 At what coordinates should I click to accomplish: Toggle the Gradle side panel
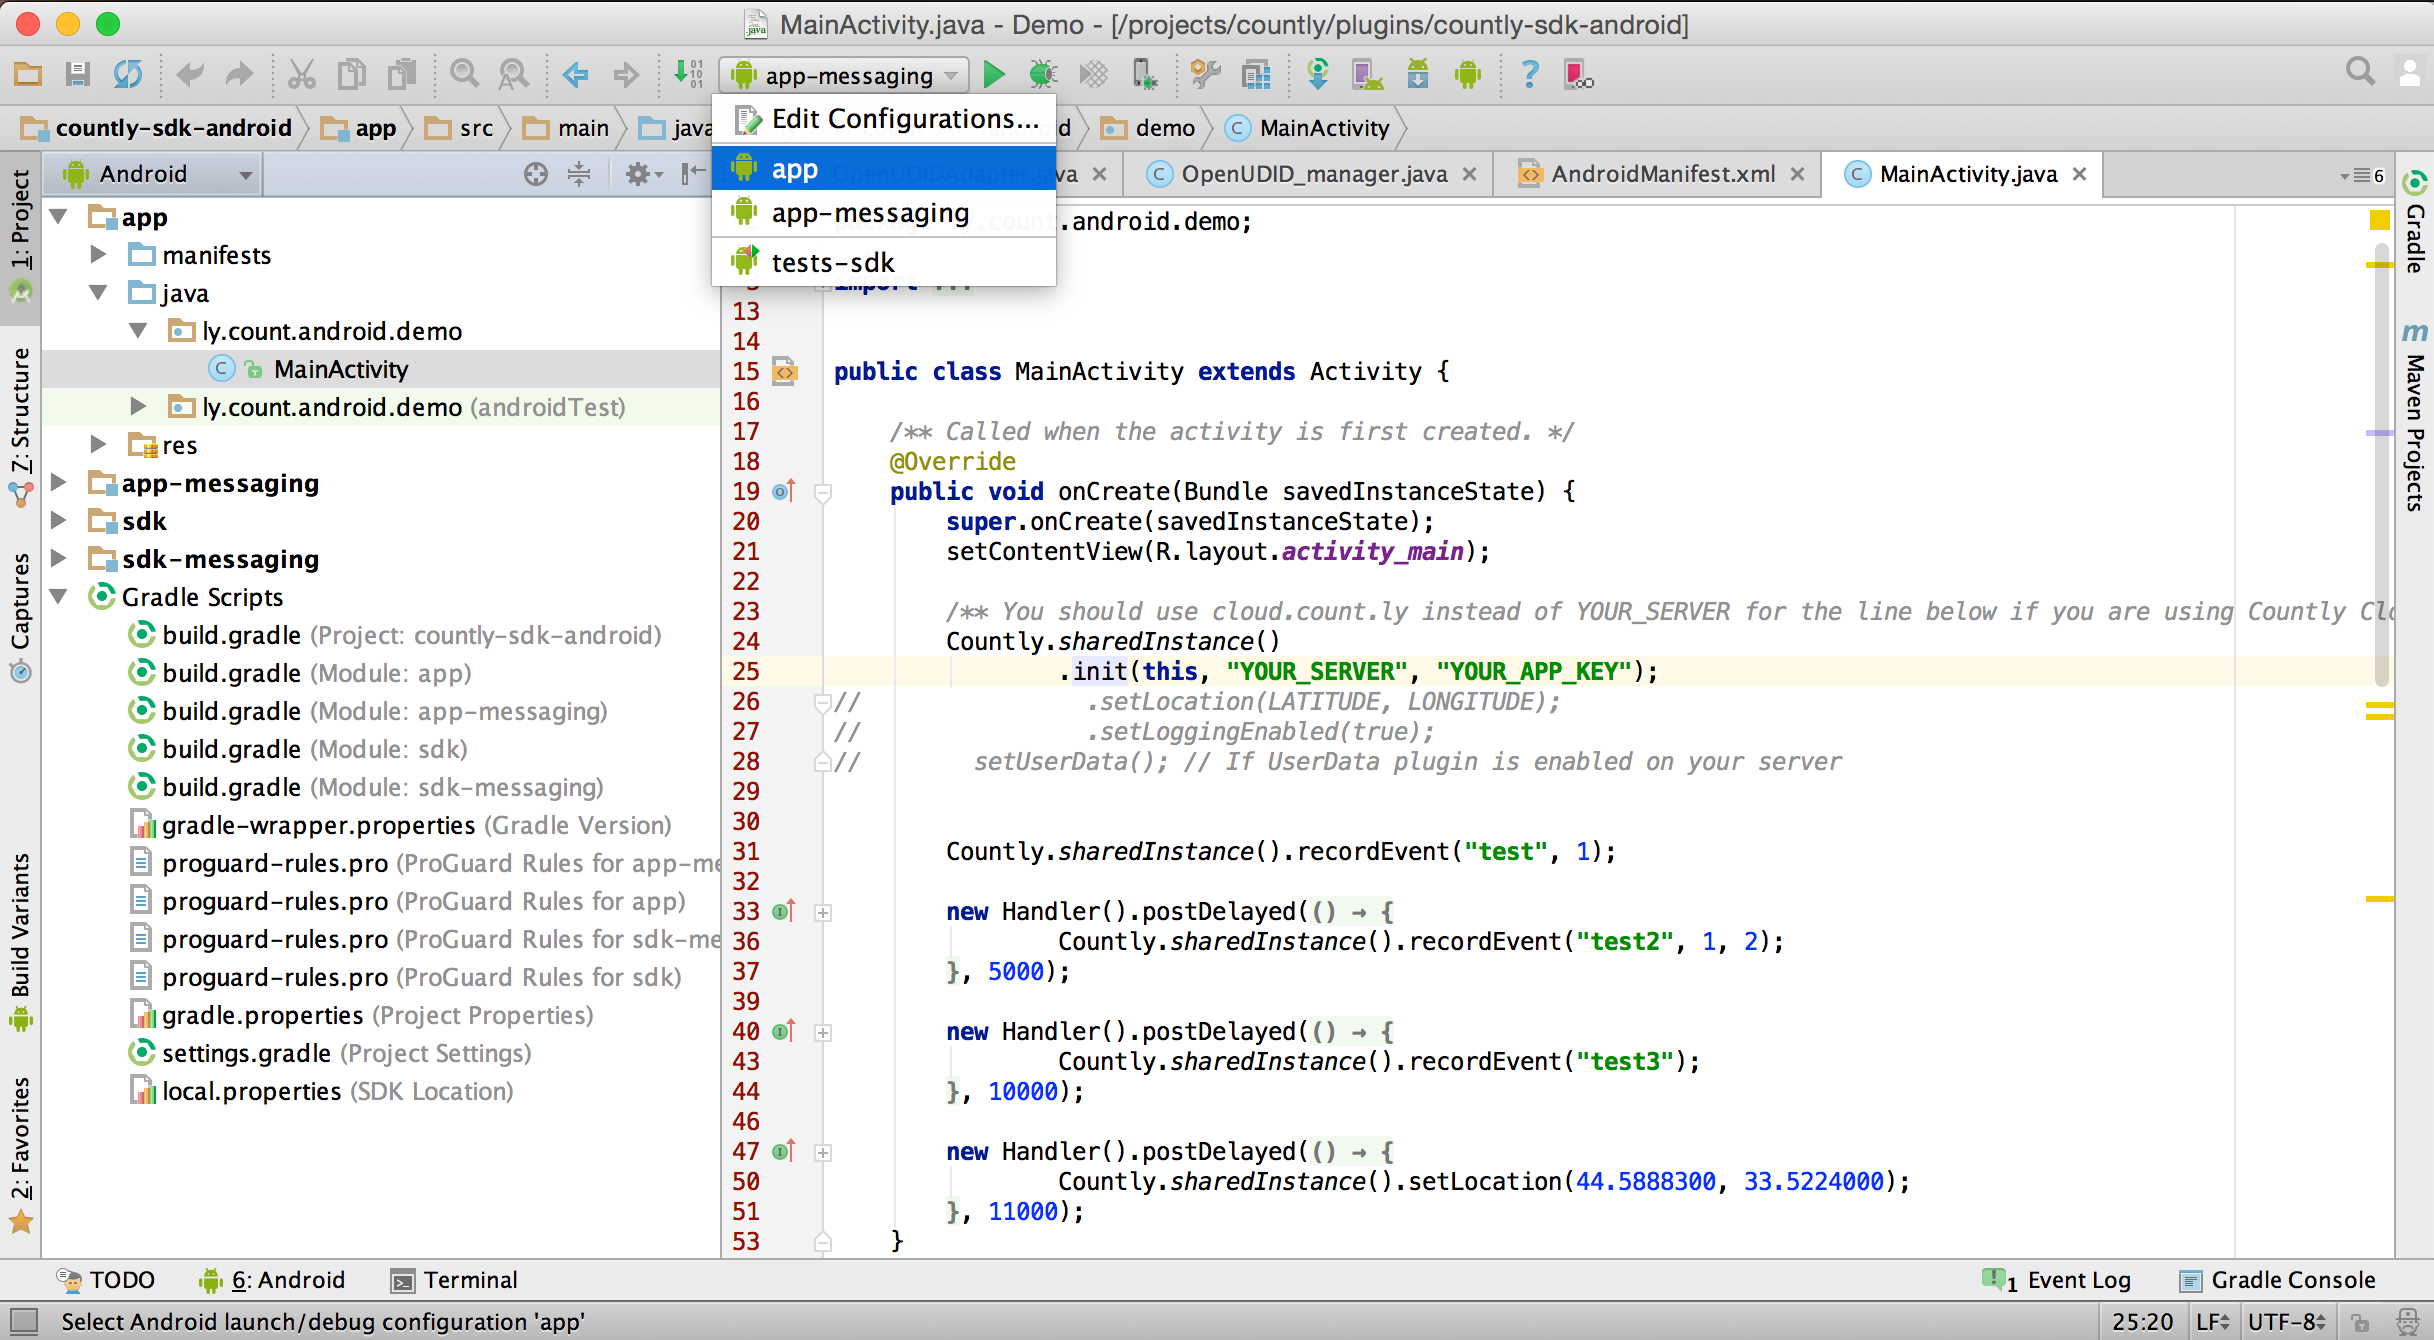(x=2415, y=225)
